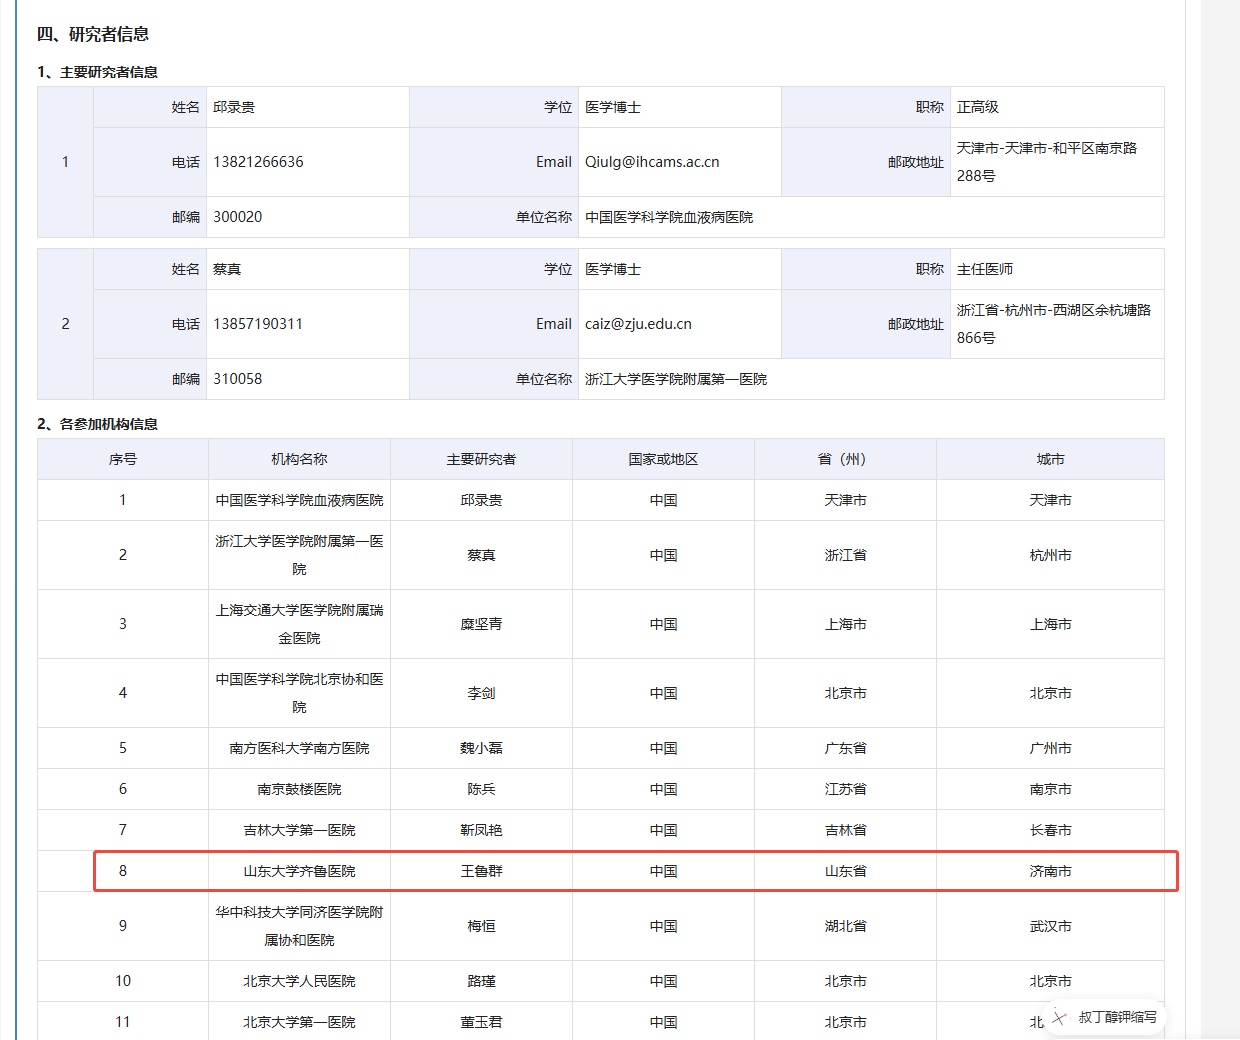Click the 北京大学人民医院 institution cell
This screenshot has height=1040, width=1240.
point(299,981)
